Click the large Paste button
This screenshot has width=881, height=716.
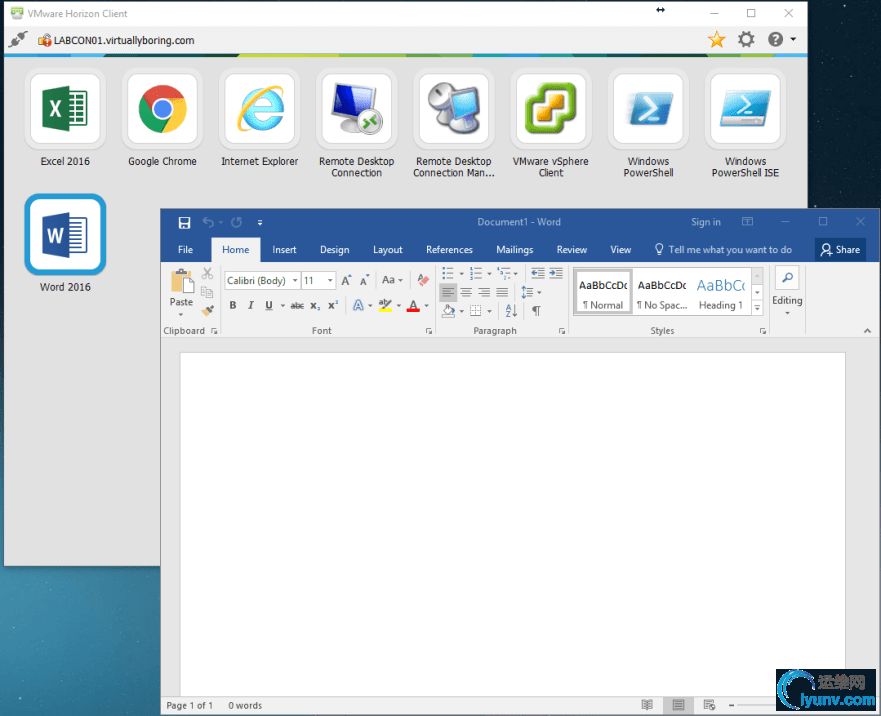(x=181, y=287)
